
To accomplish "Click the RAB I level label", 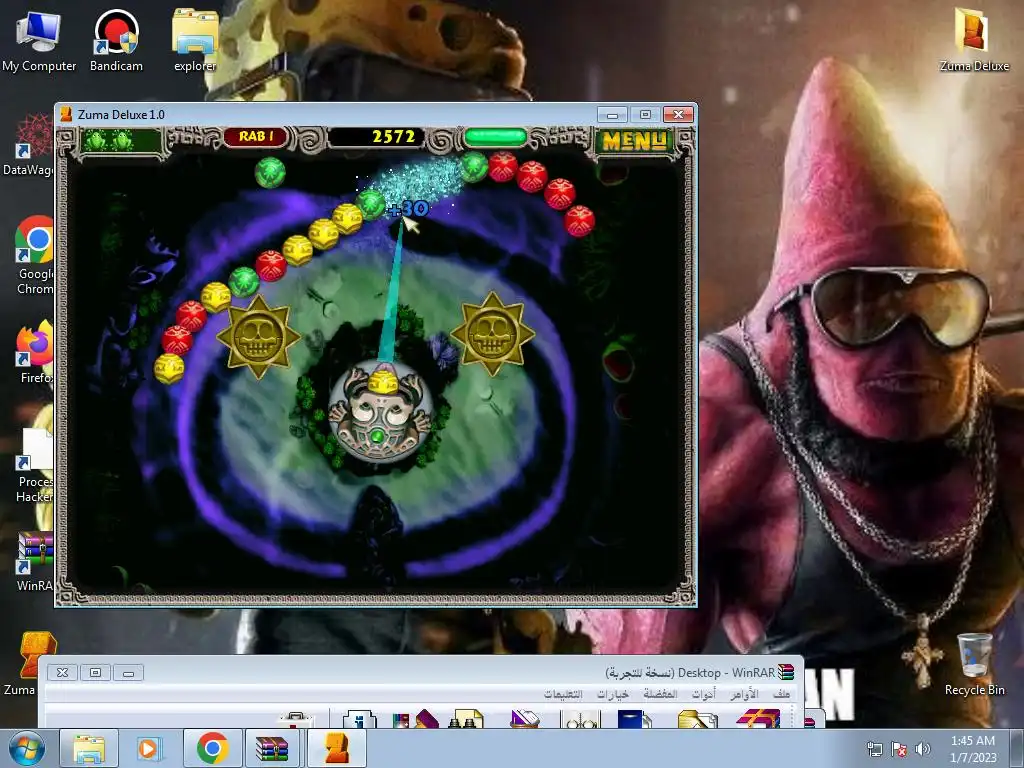I will pos(255,136).
